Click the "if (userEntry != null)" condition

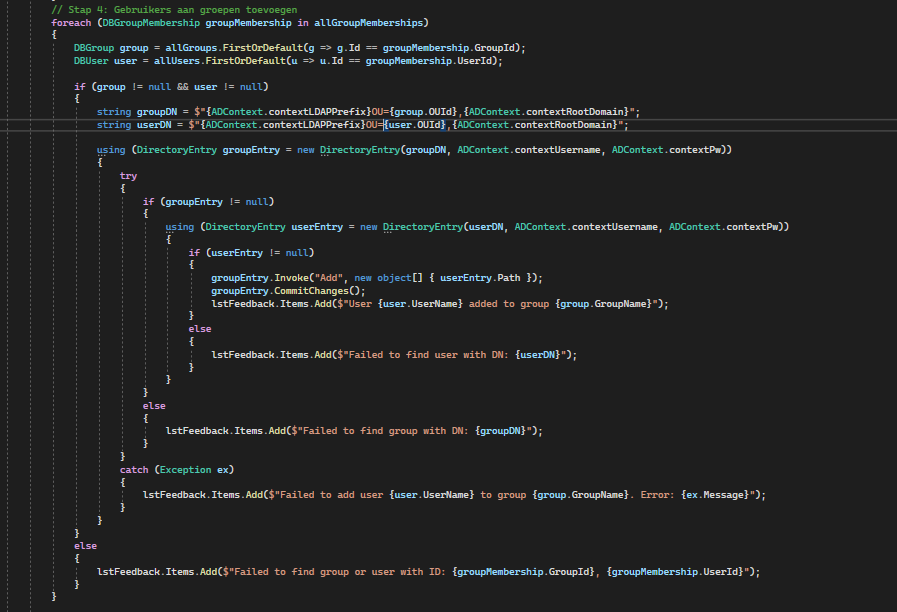pyautogui.click(x=251, y=253)
